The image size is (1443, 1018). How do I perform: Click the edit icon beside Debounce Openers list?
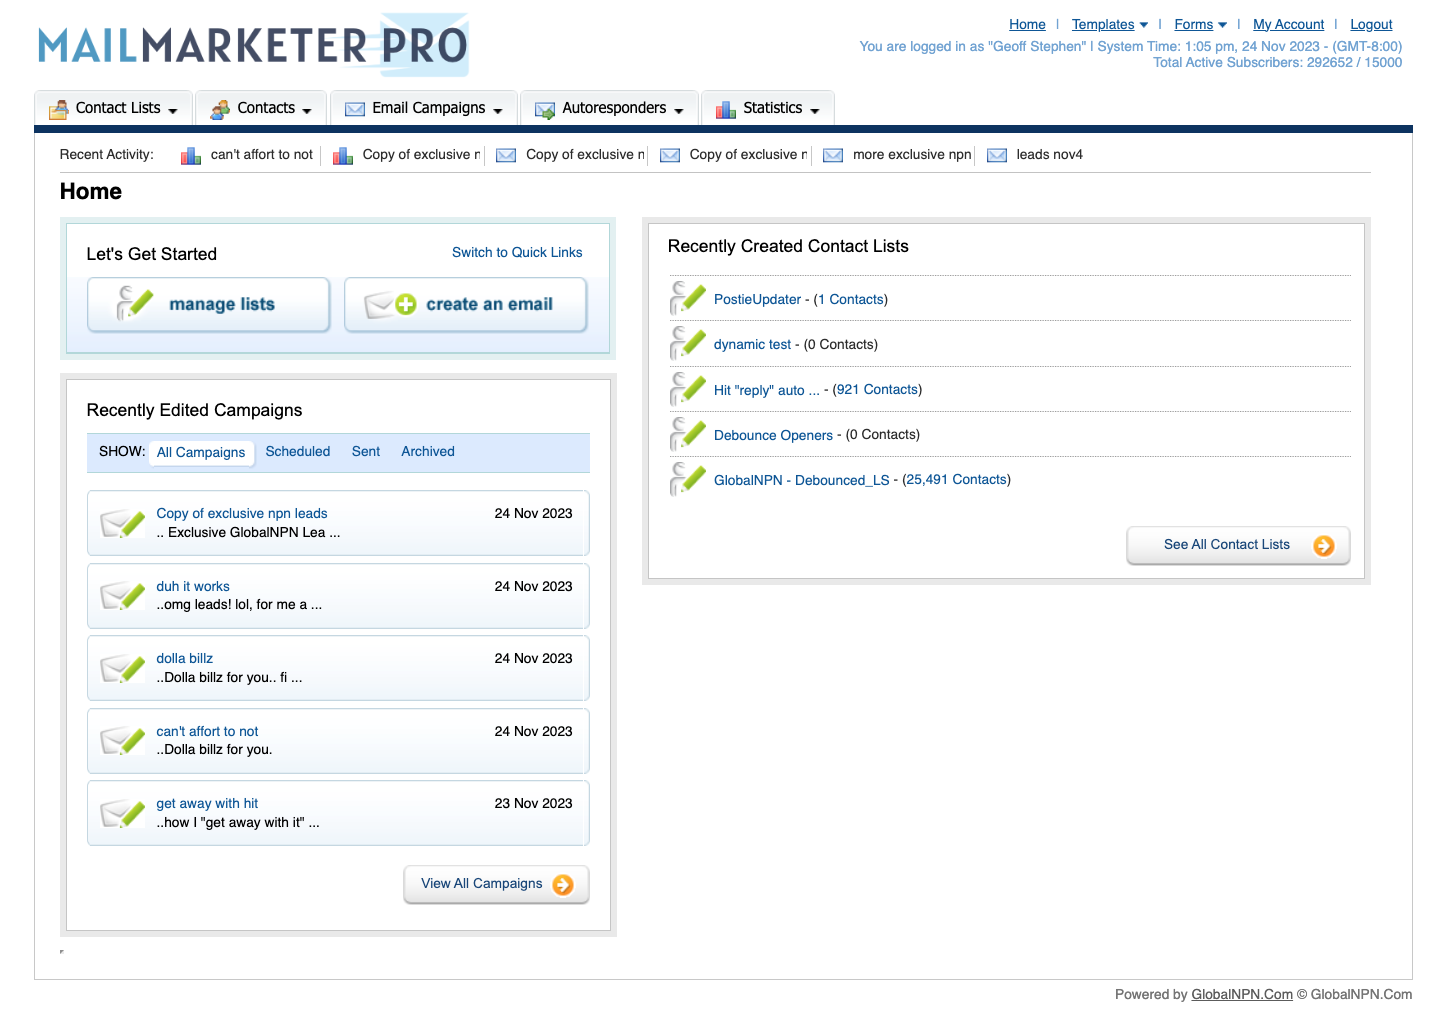[x=688, y=434]
